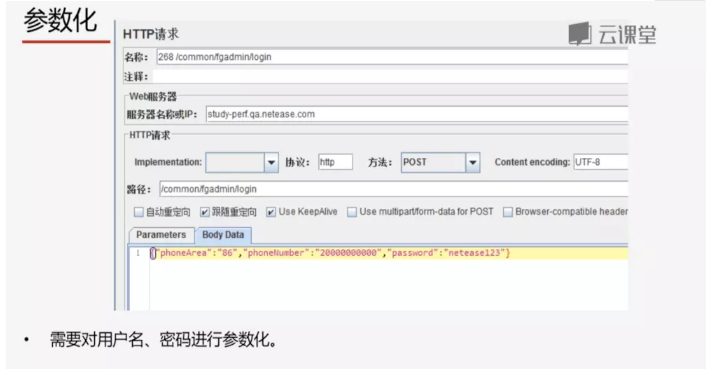The height and width of the screenshot is (369, 709).
Task: Select the Body Data tab
Action: pos(223,235)
